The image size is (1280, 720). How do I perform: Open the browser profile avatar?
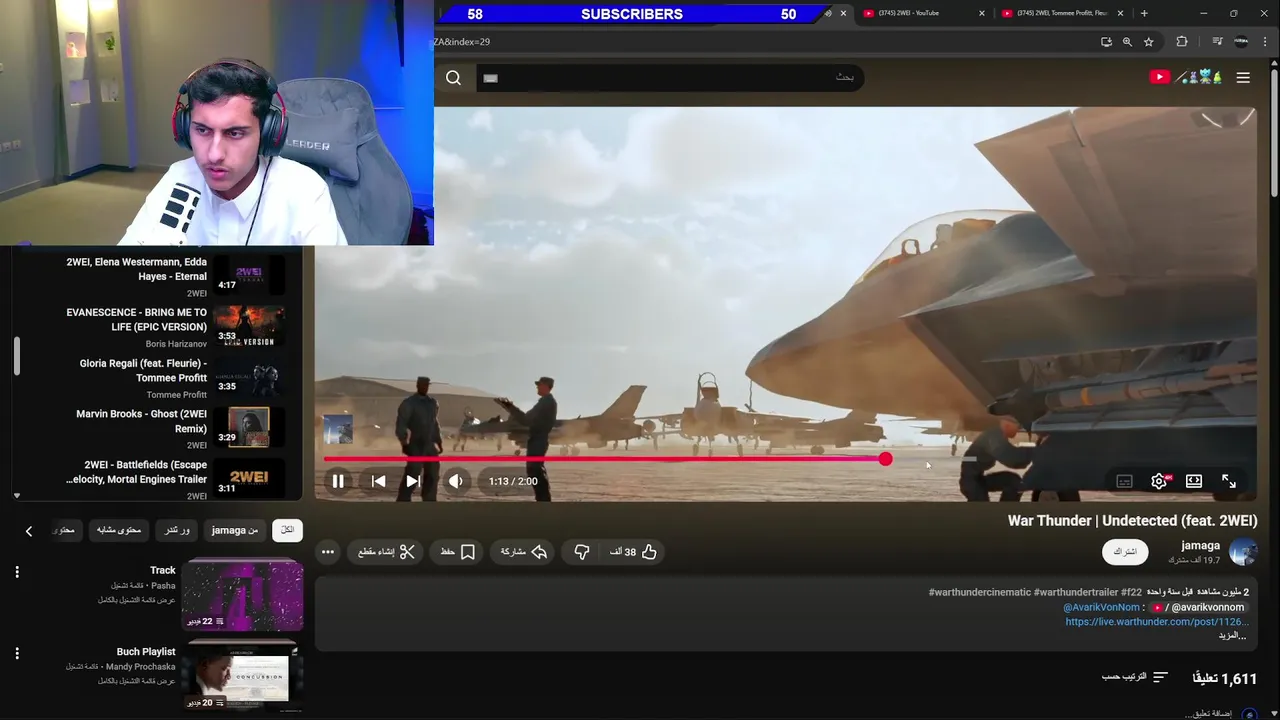[x=1241, y=42]
